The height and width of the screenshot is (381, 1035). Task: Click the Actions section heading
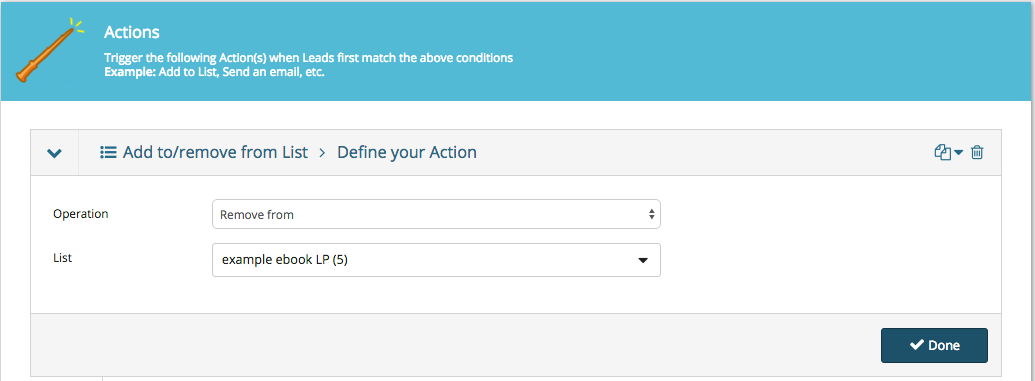[x=132, y=32]
